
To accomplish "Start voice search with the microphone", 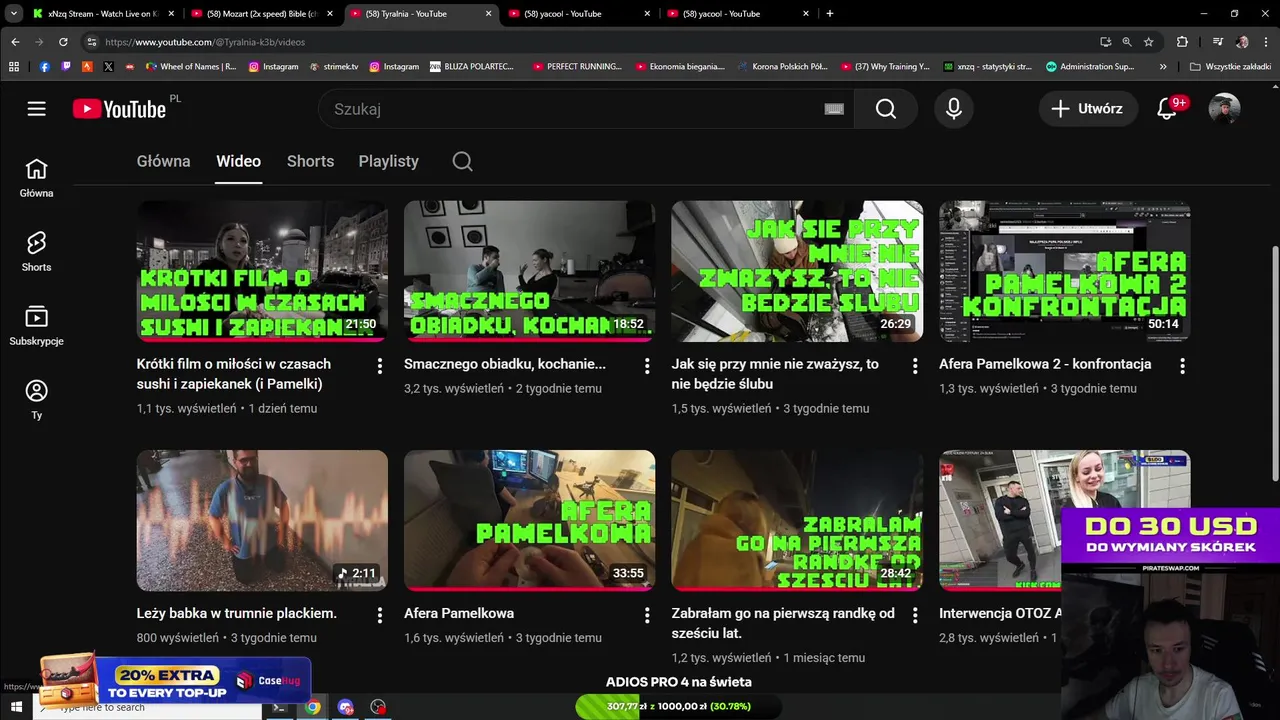I will tap(954, 109).
